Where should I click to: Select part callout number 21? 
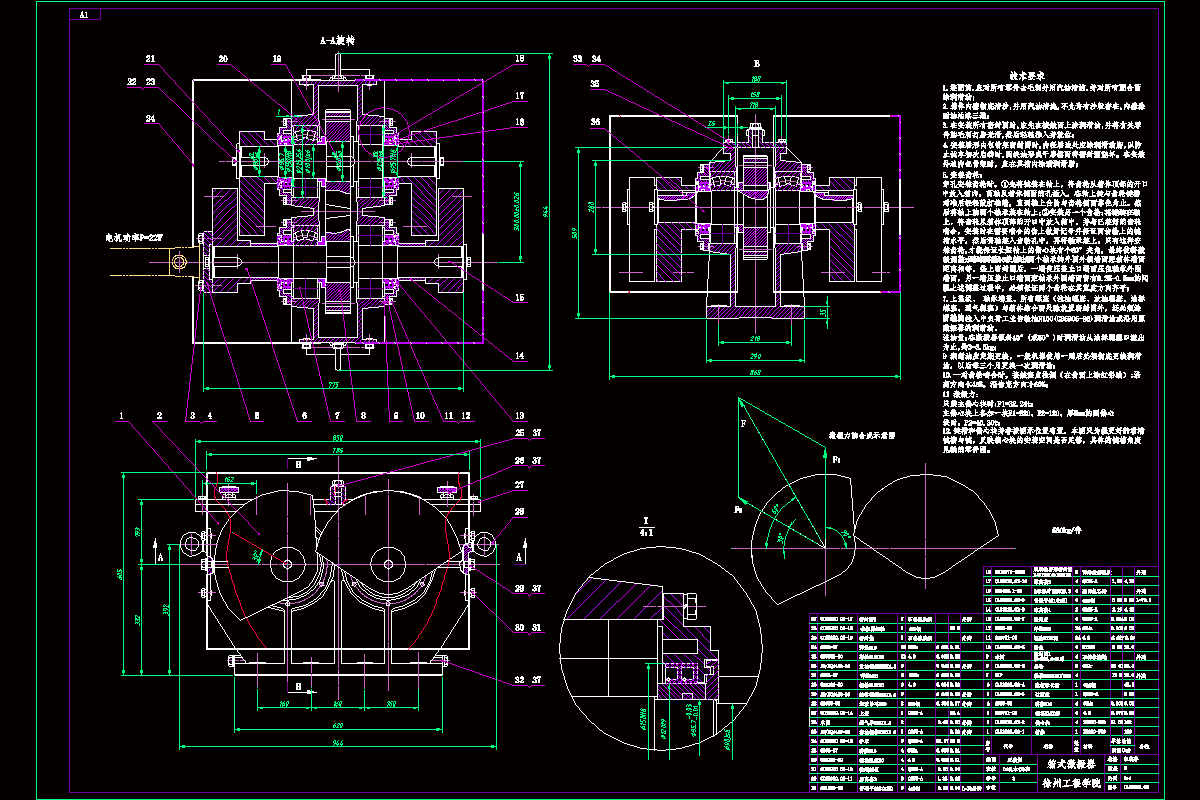152,57
